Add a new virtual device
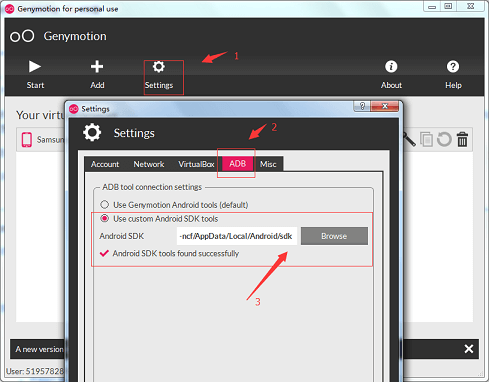Image resolution: width=489 pixels, height=382 pixels. [97, 75]
